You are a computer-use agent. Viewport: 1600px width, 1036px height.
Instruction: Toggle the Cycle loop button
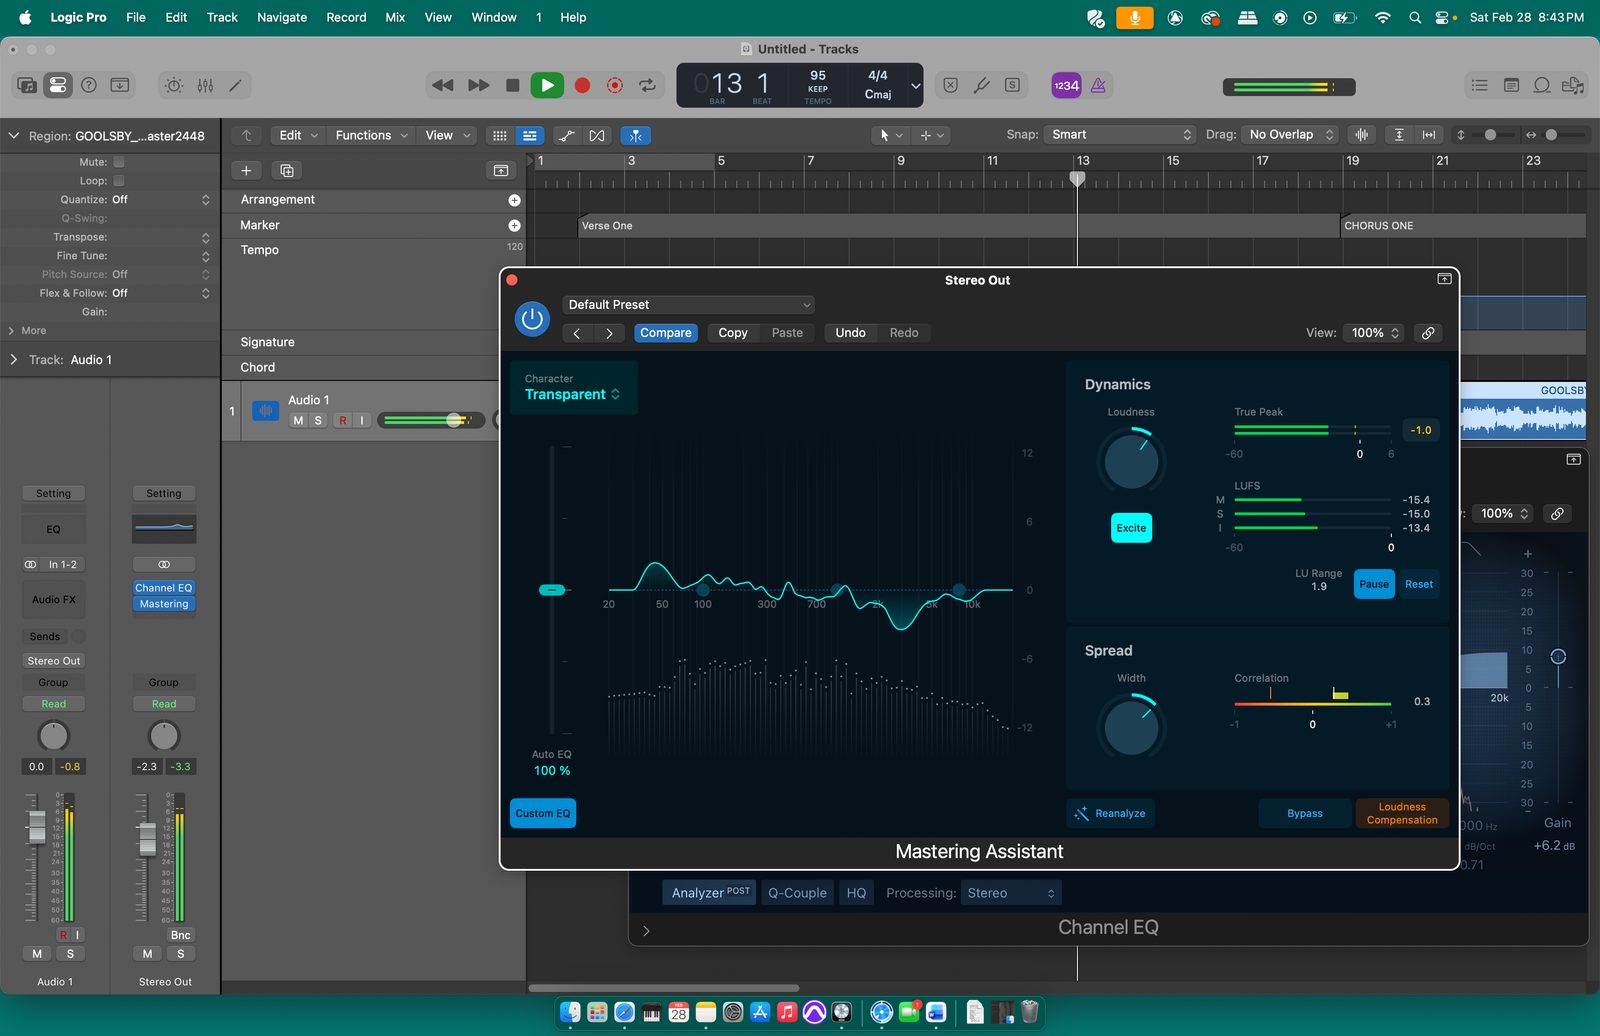[648, 86]
